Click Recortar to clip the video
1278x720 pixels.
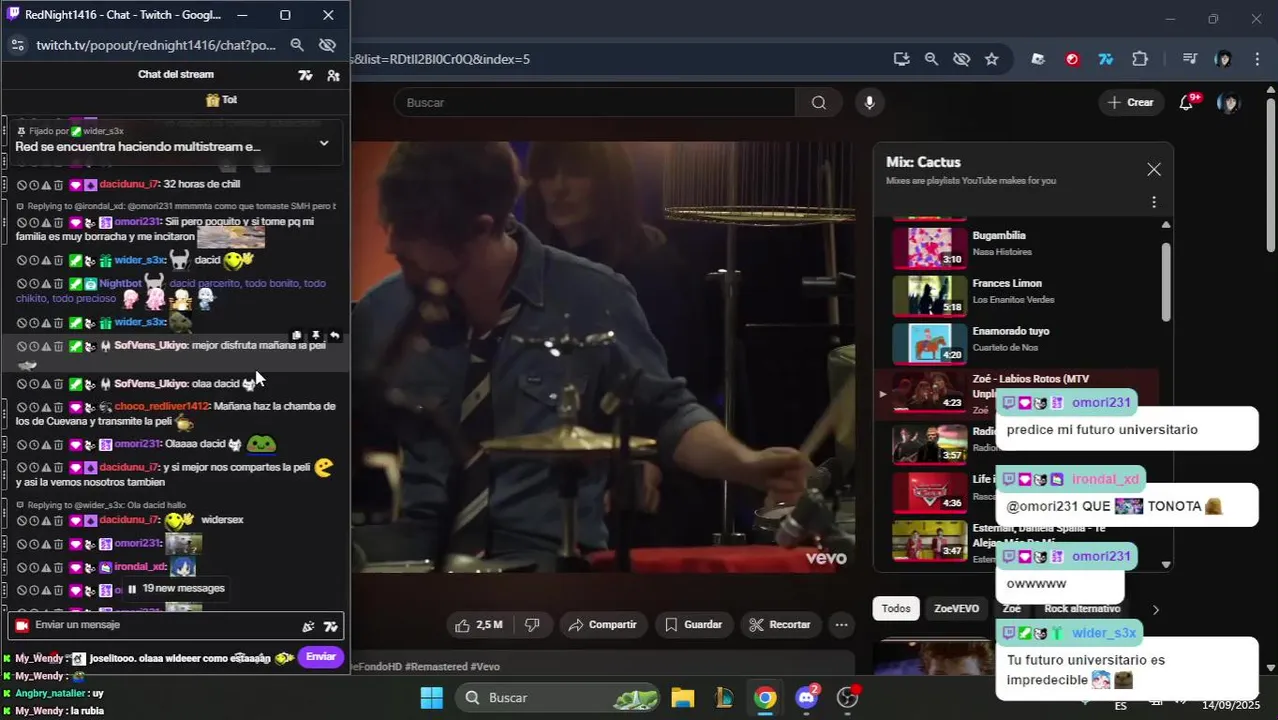coord(780,625)
